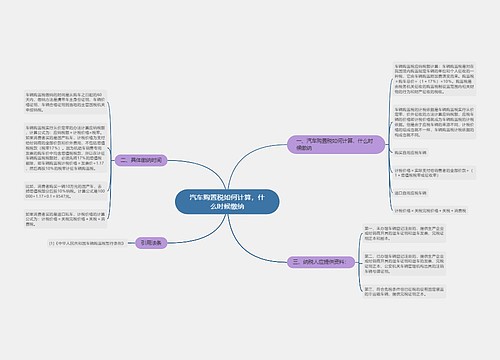Select the formula note 计税价格=关税完税价格+关税+消费税
Screen dimensions: 500x360
[431, 211]
